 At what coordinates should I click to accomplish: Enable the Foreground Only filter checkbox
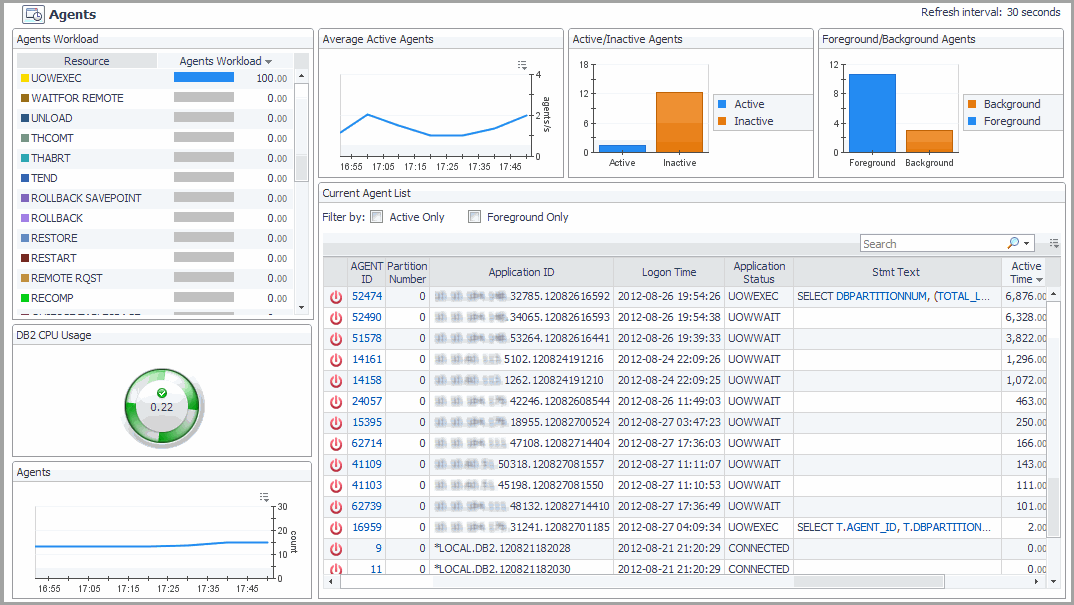[x=475, y=217]
